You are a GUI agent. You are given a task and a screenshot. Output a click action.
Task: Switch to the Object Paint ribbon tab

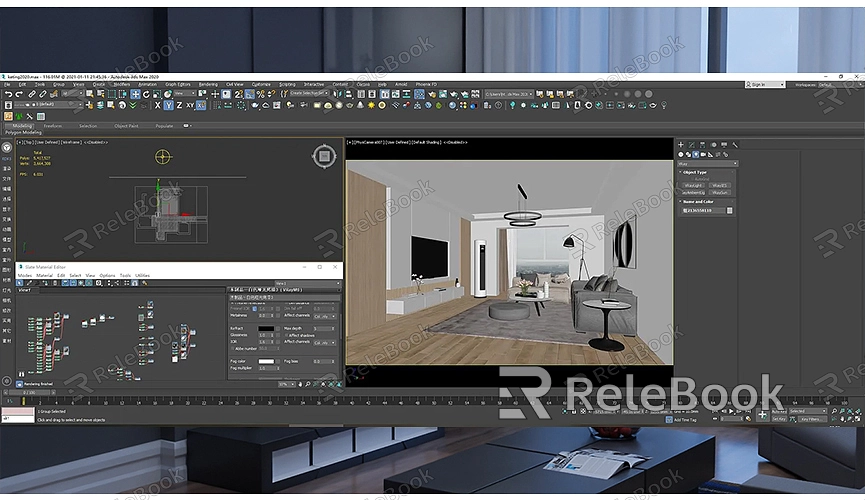coord(126,126)
